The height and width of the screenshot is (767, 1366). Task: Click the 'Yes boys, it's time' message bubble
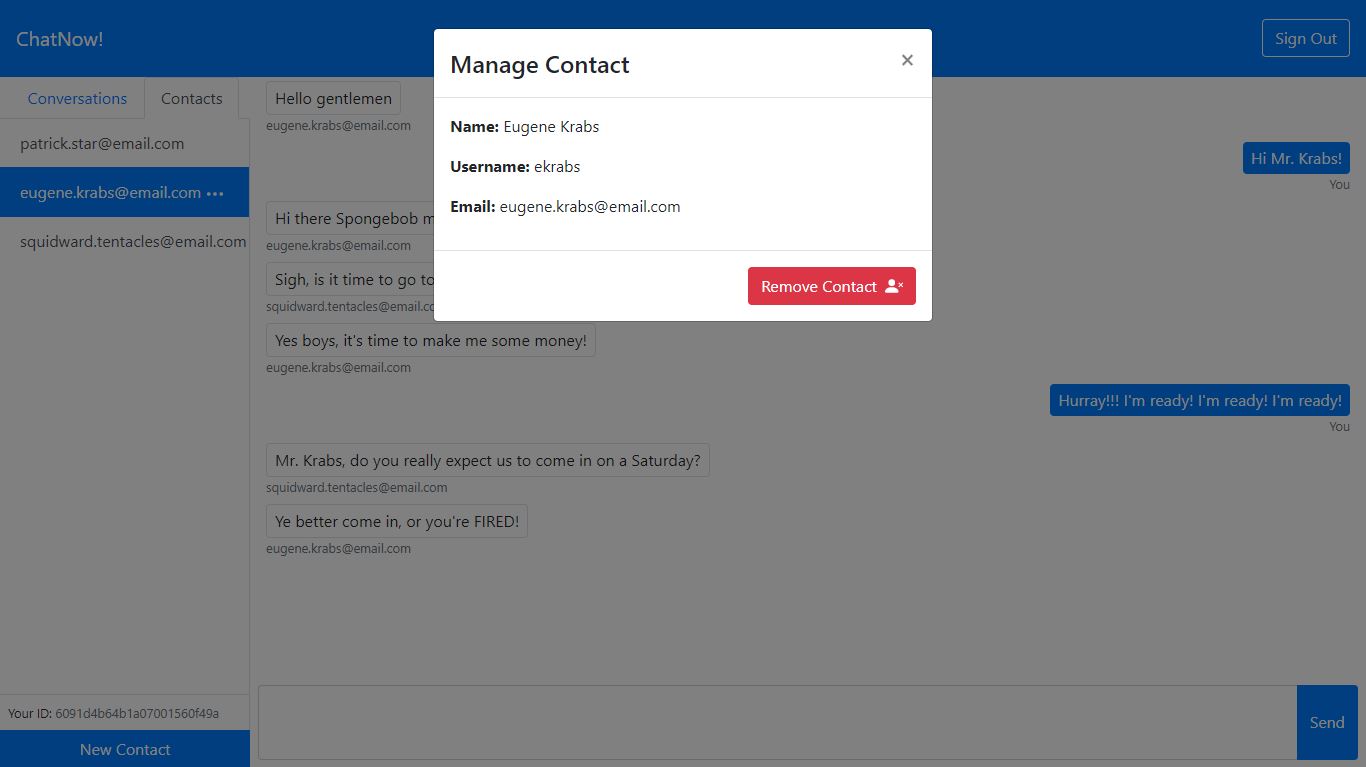pyautogui.click(x=431, y=340)
